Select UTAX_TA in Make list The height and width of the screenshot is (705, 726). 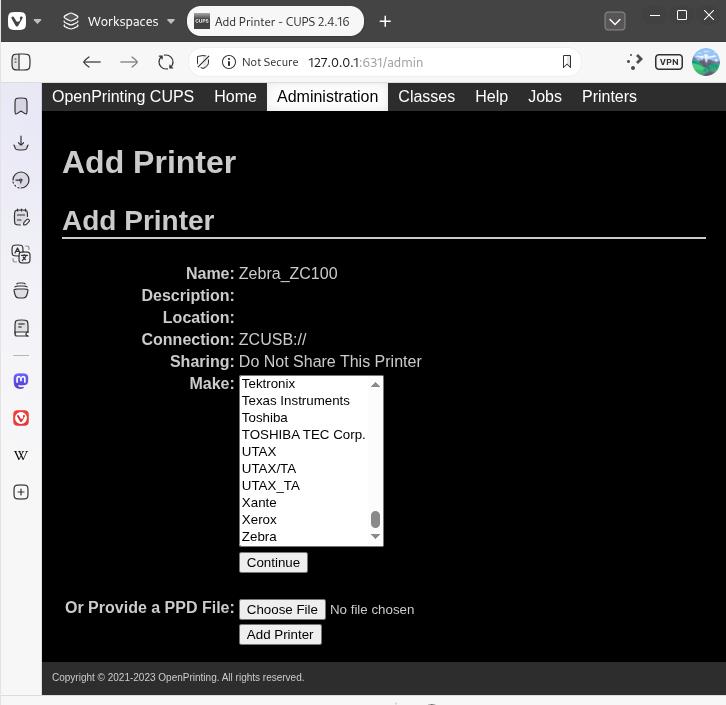tap(305, 486)
